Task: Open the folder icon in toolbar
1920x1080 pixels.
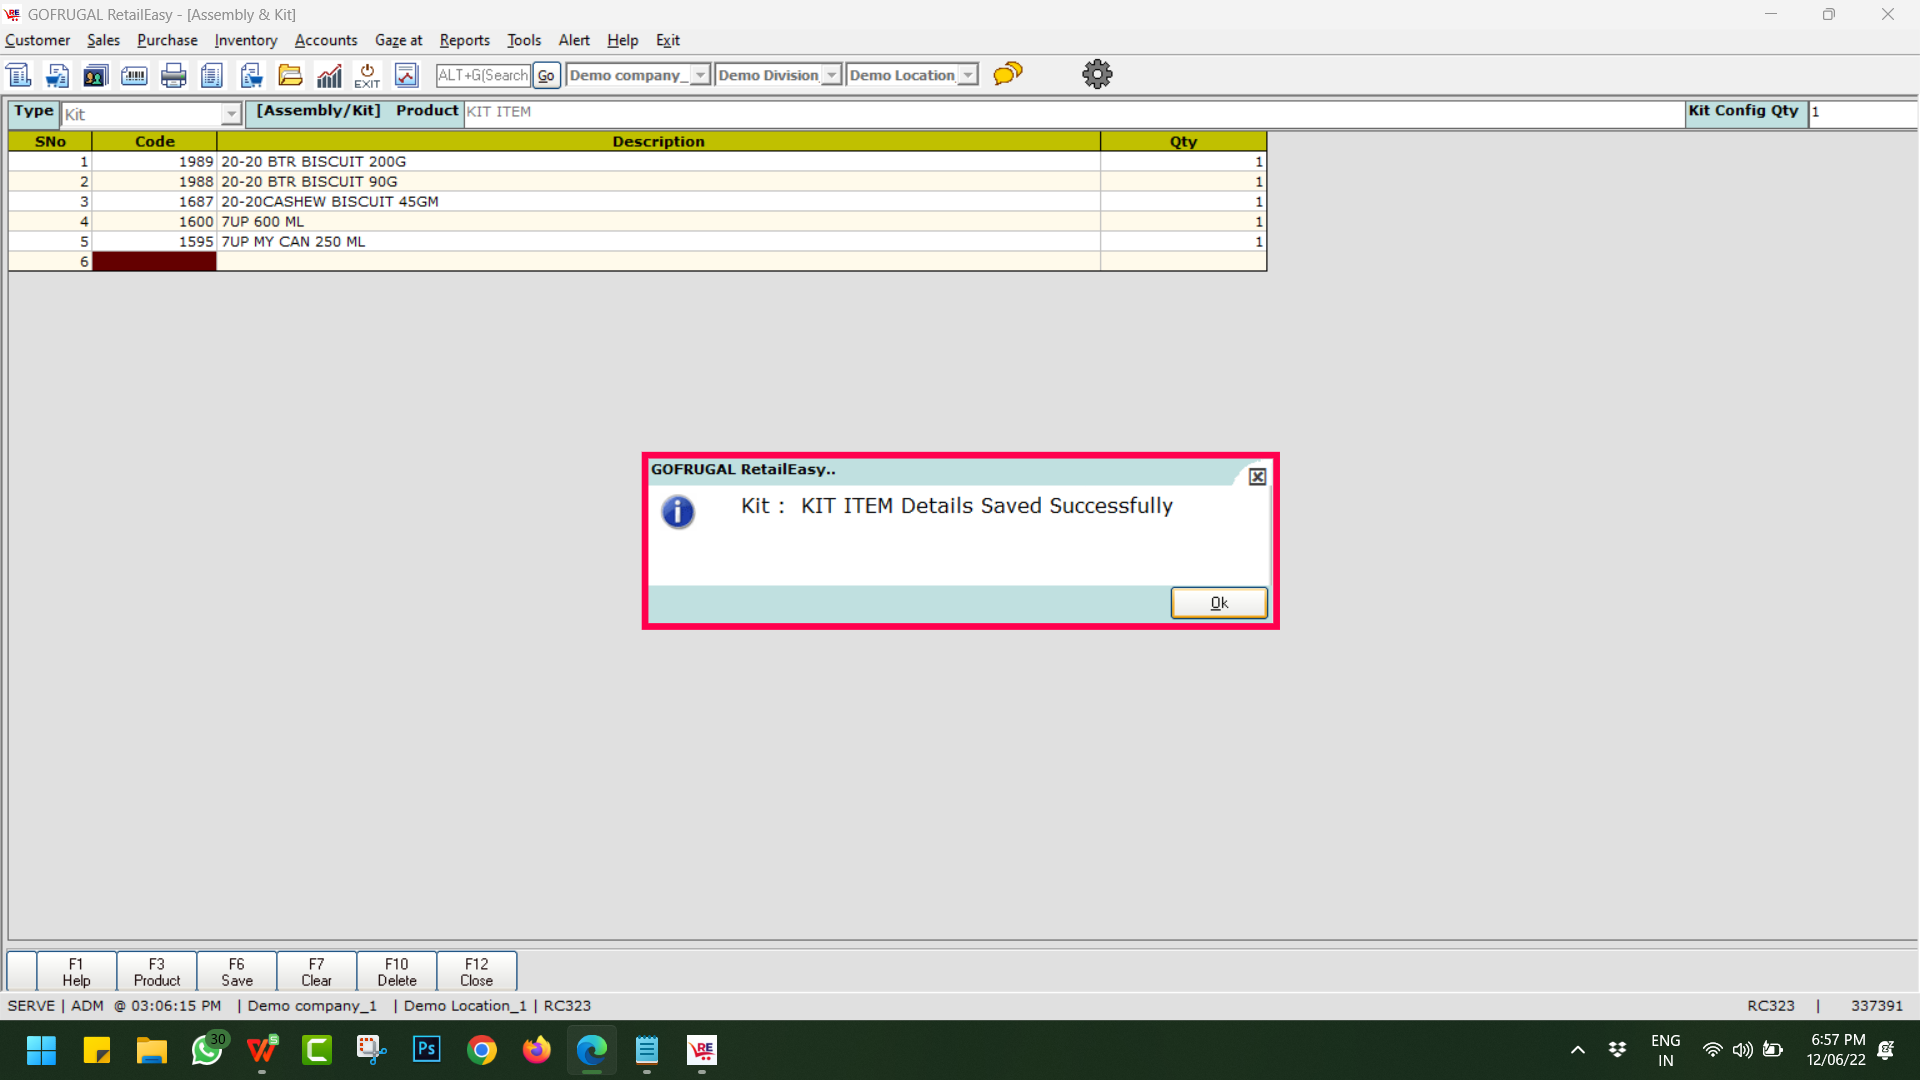Action: point(290,75)
